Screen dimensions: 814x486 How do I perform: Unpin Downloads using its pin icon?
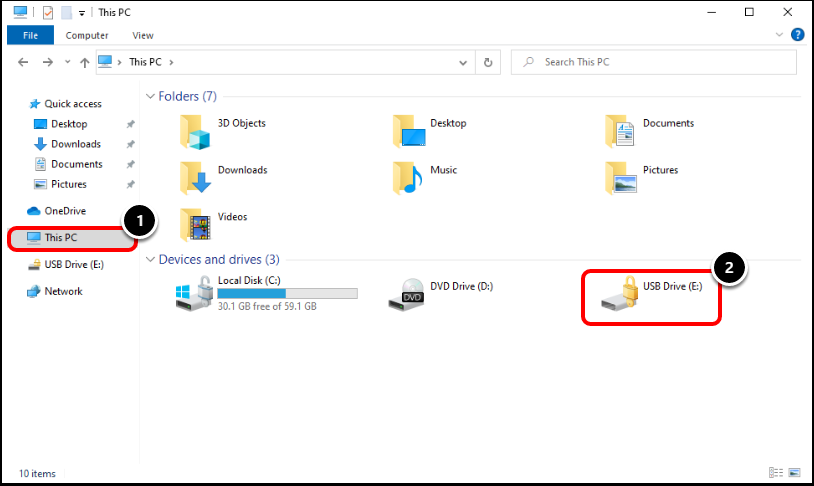(130, 144)
